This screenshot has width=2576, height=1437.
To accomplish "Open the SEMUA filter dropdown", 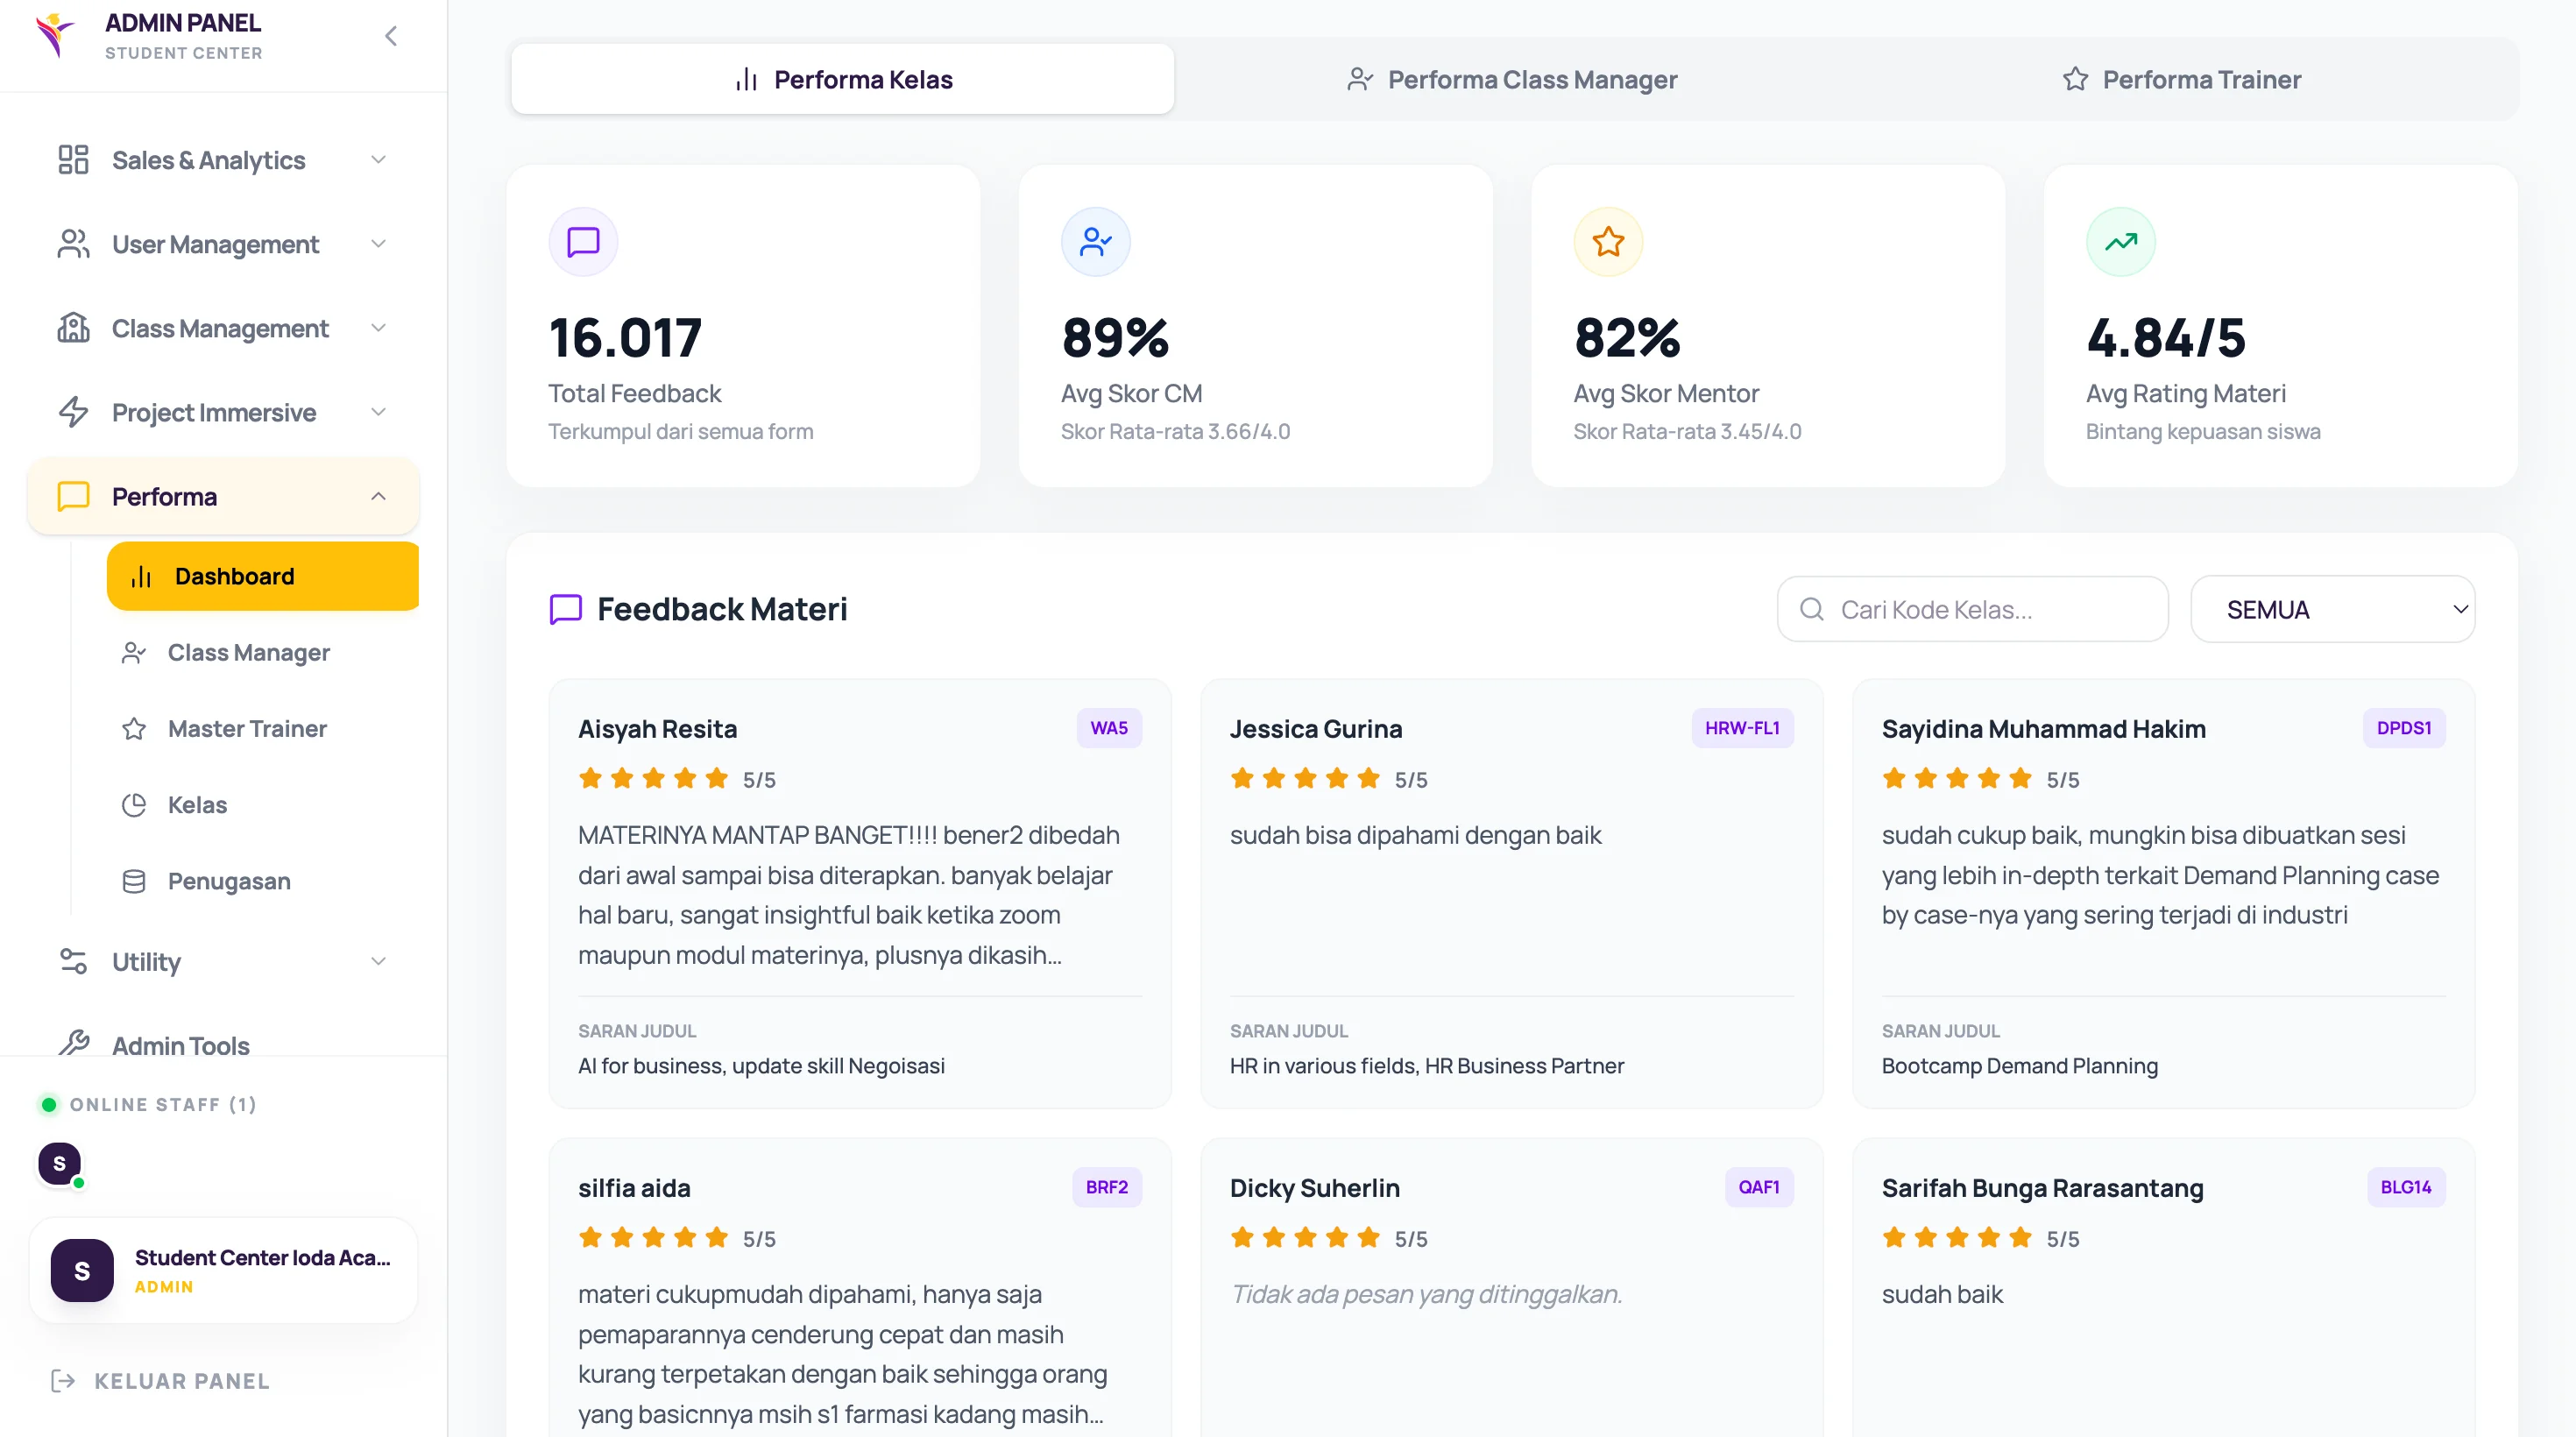I will pos(2332,609).
